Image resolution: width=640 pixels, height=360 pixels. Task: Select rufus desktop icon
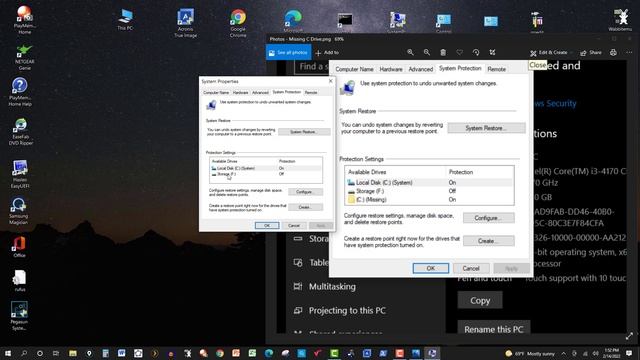[20, 280]
